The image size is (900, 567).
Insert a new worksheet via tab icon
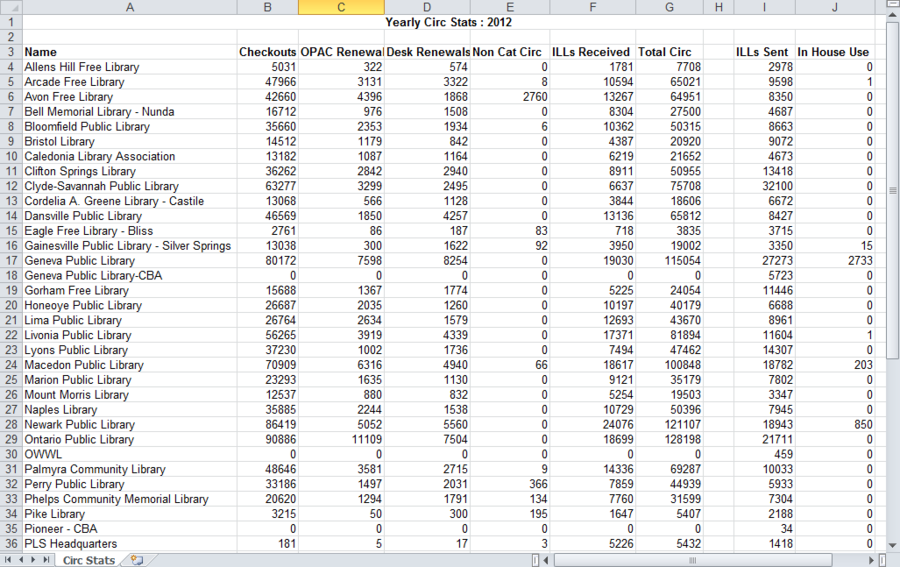[137, 560]
